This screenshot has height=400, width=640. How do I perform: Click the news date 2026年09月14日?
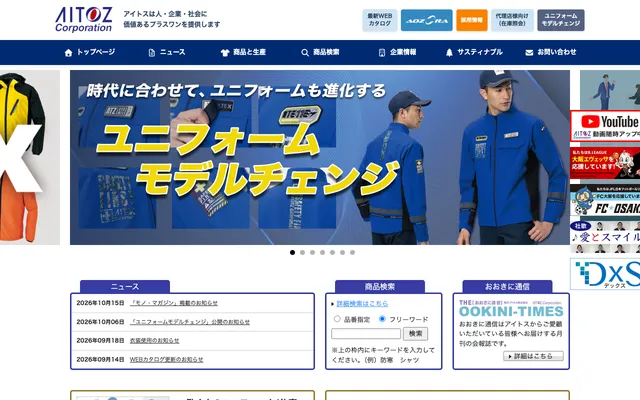100,360
